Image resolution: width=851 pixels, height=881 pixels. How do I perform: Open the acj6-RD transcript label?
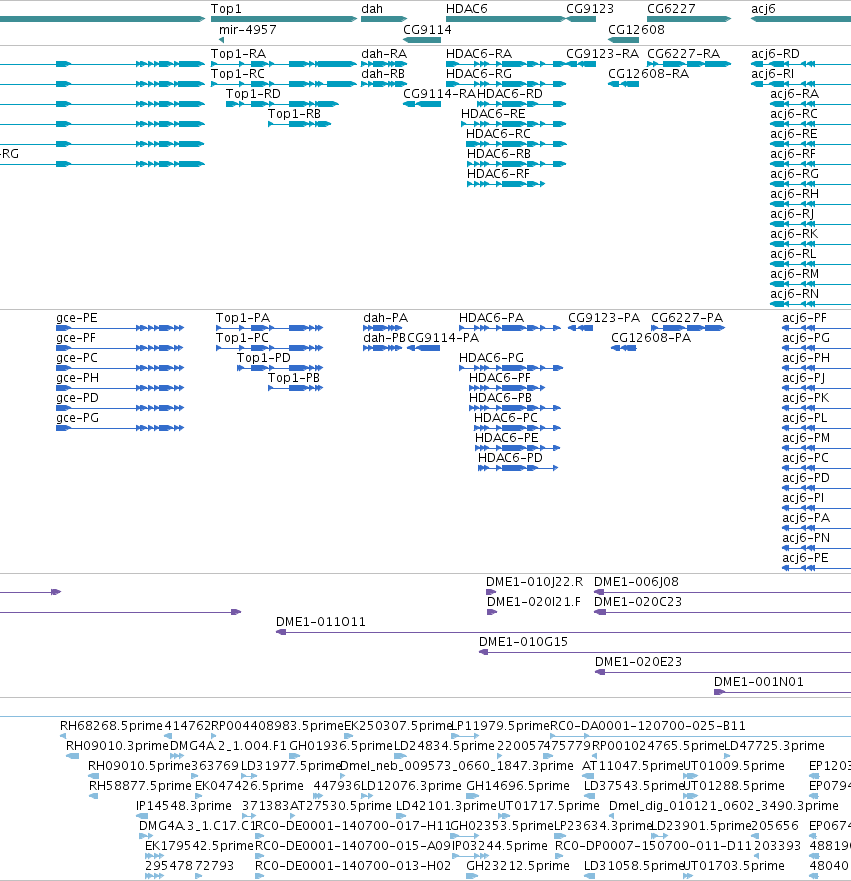(x=775, y=54)
